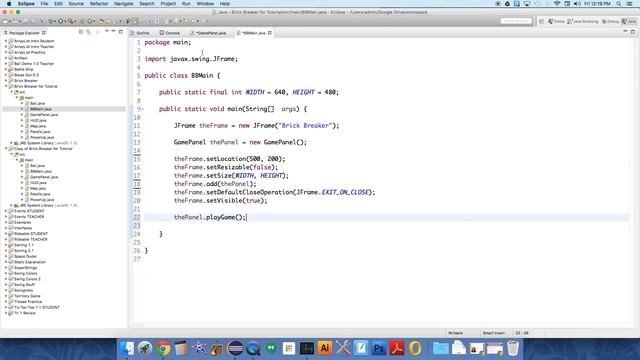This screenshot has height=360, width=640.
Task: Expand the Break Out 0.3 project
Action: (x=6, y=75)
